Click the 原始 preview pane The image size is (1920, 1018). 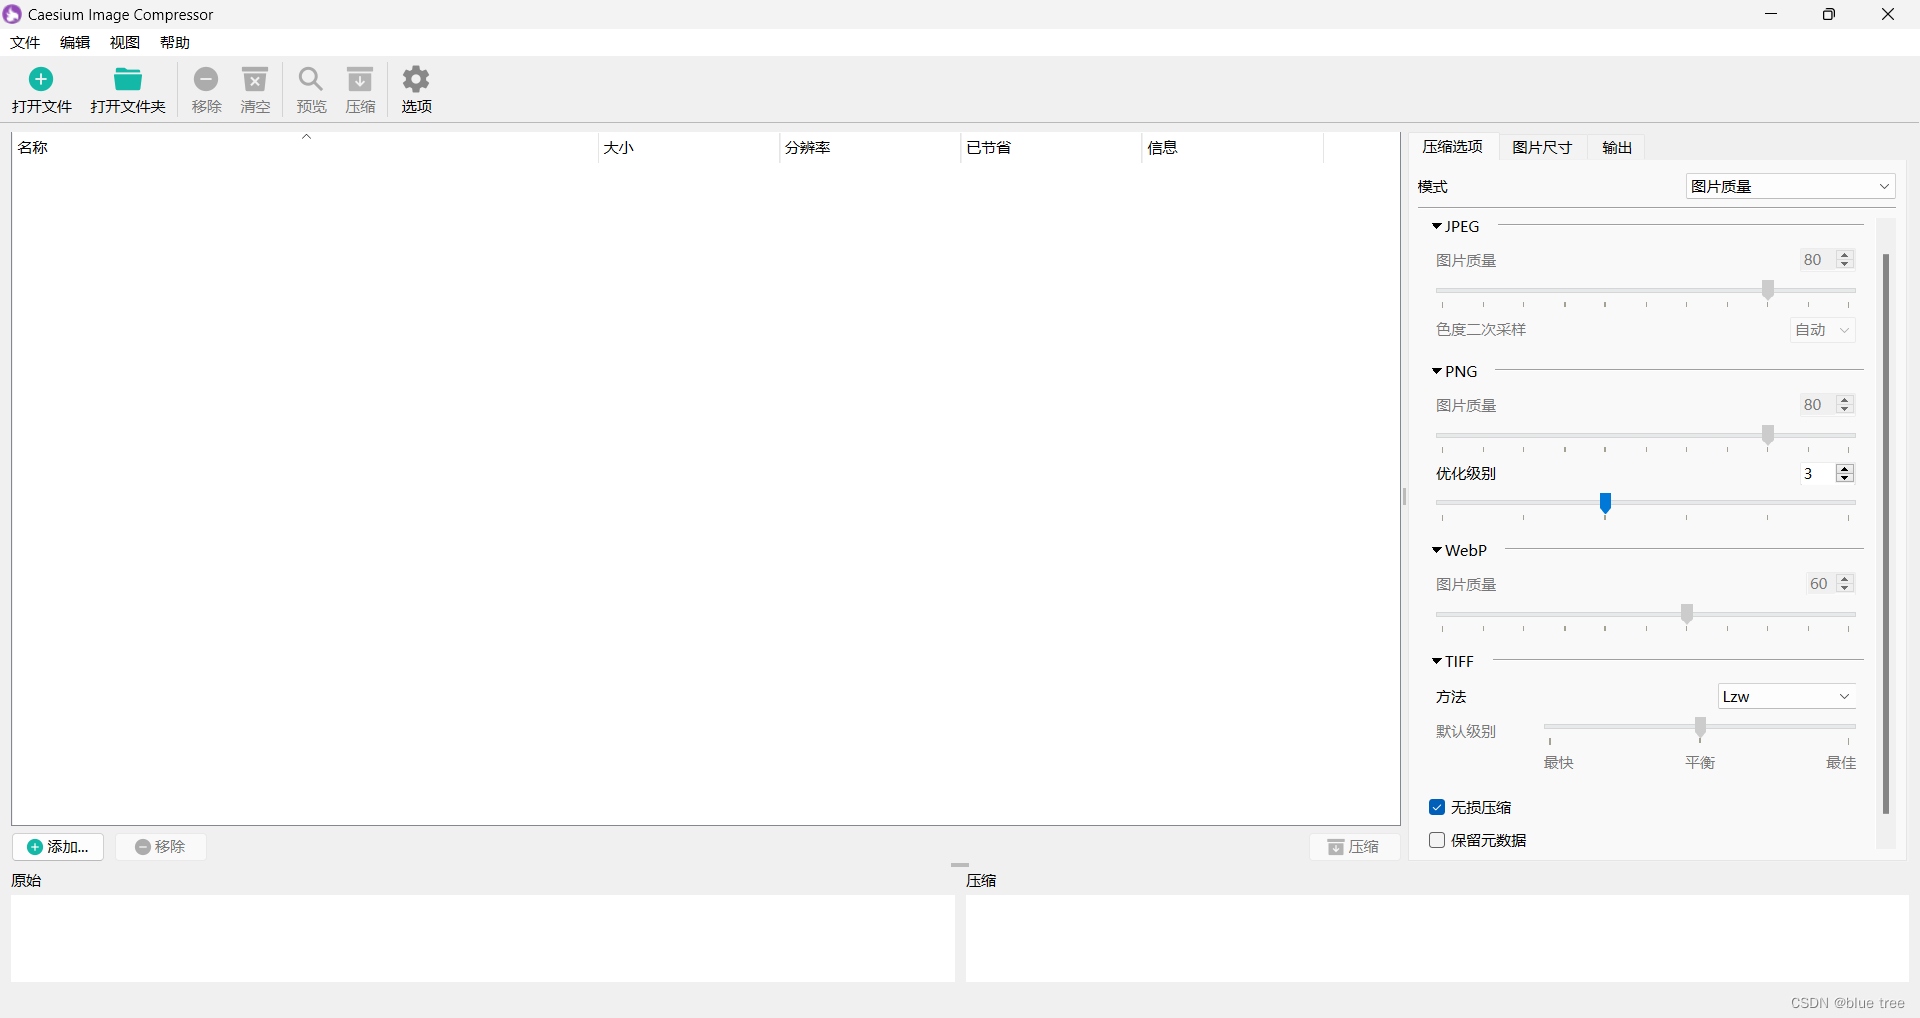482,938
